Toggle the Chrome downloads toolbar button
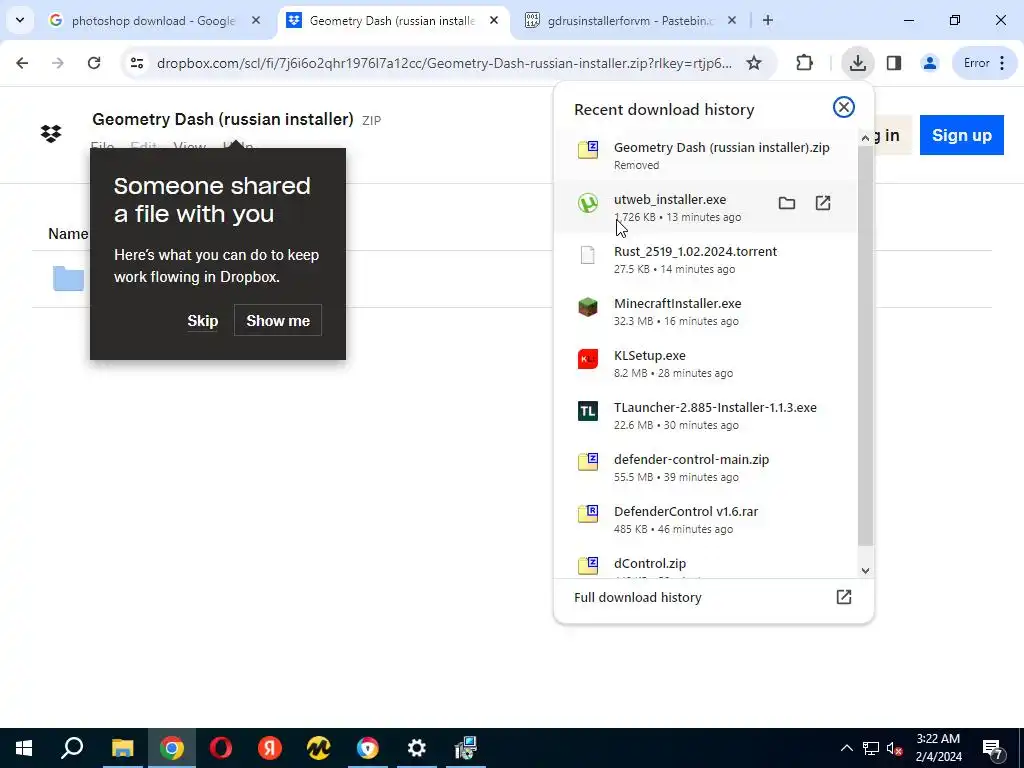Screen dimensions: 1024x768 pyautogui.click(x=857, y=63)
